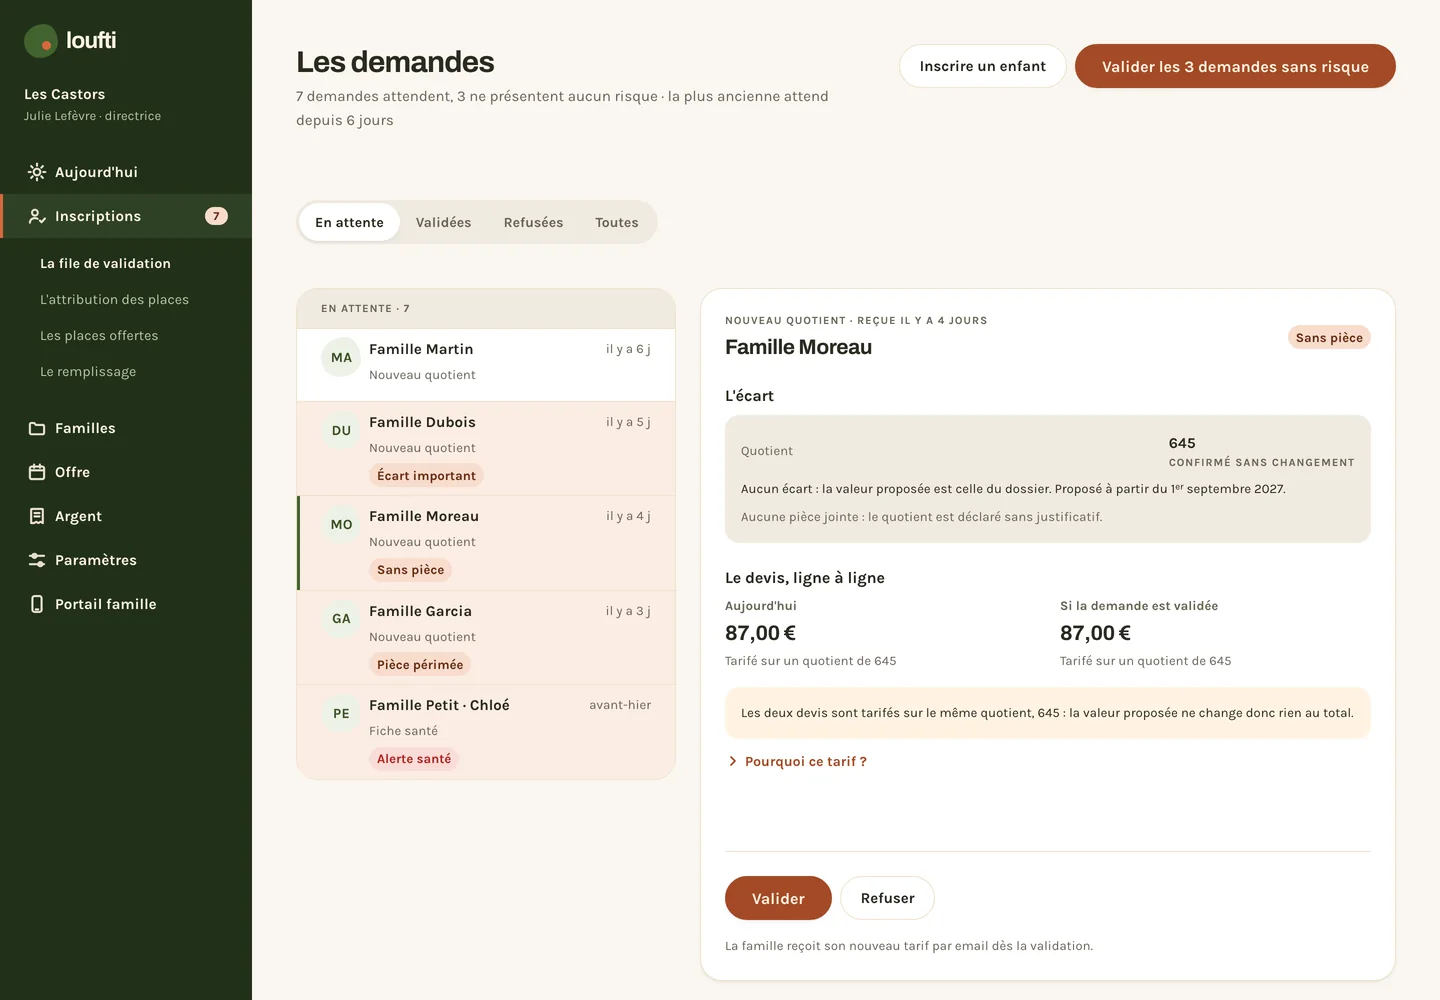
Task: Click the quotient value 645
Action: 1182,443
